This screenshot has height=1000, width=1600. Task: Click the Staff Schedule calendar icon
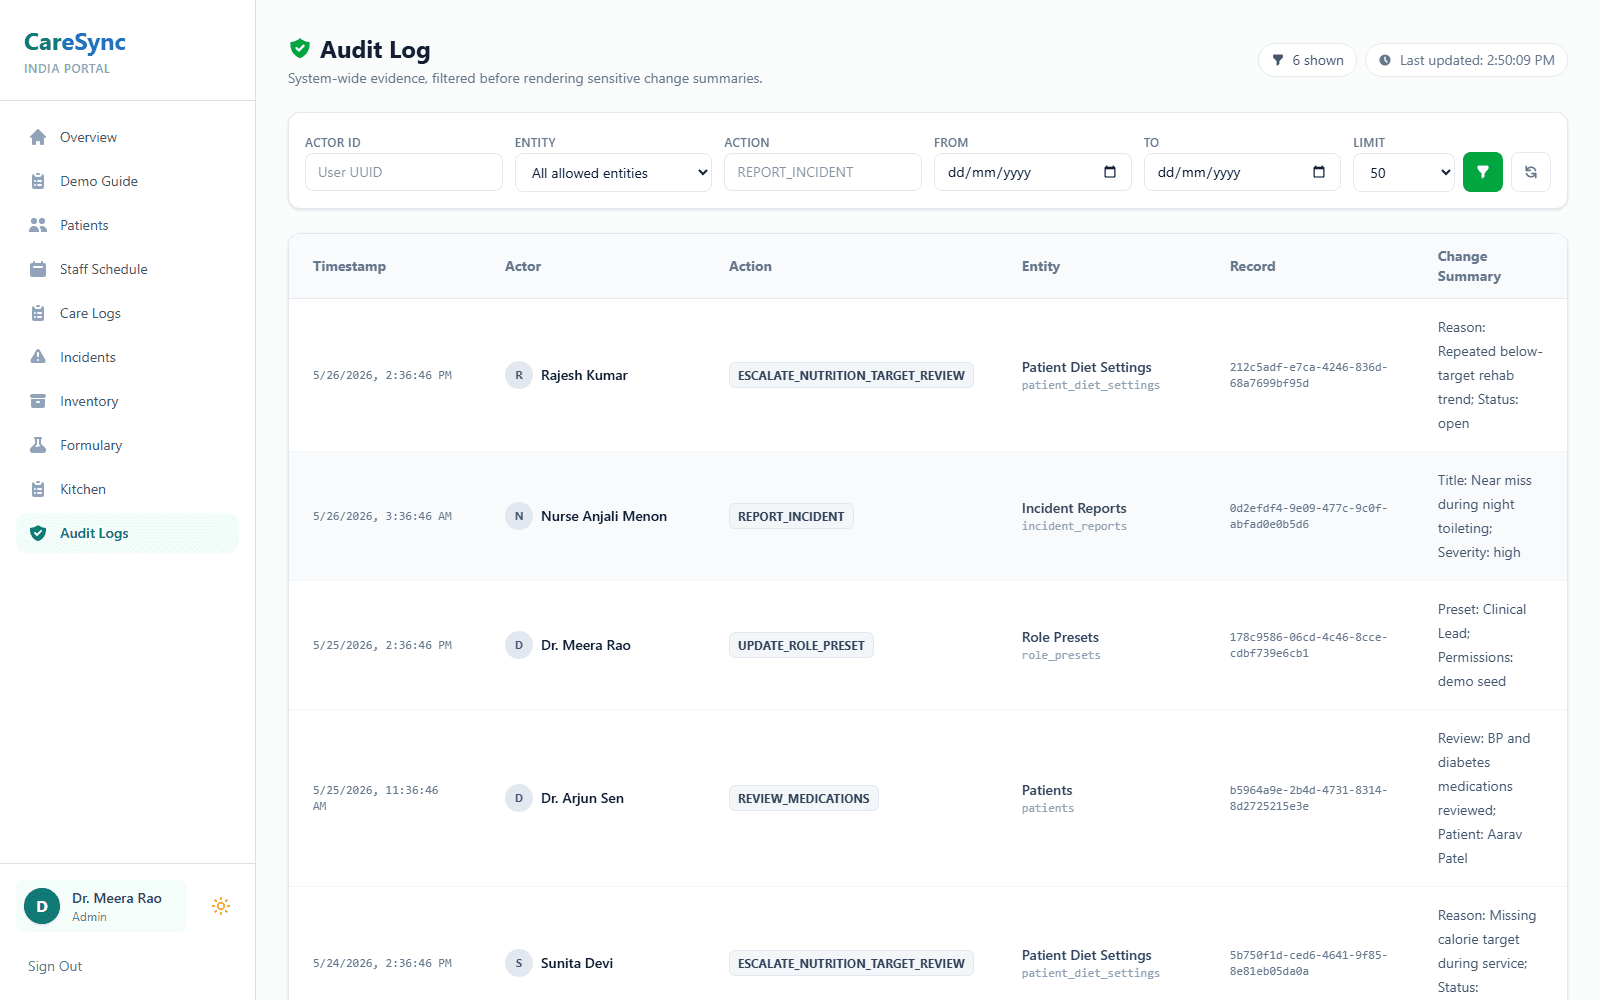[38, 269]
